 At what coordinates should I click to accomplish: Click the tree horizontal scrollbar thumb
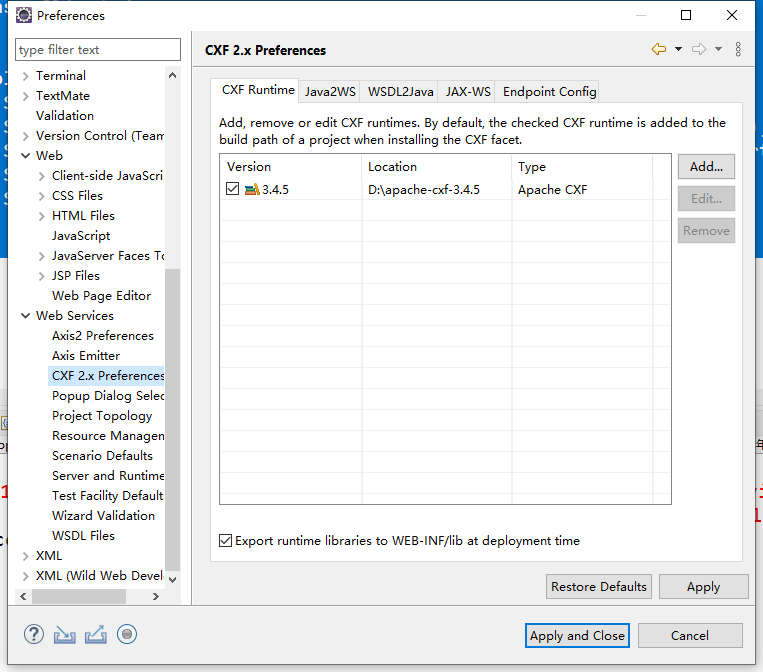tap(79, 596)
